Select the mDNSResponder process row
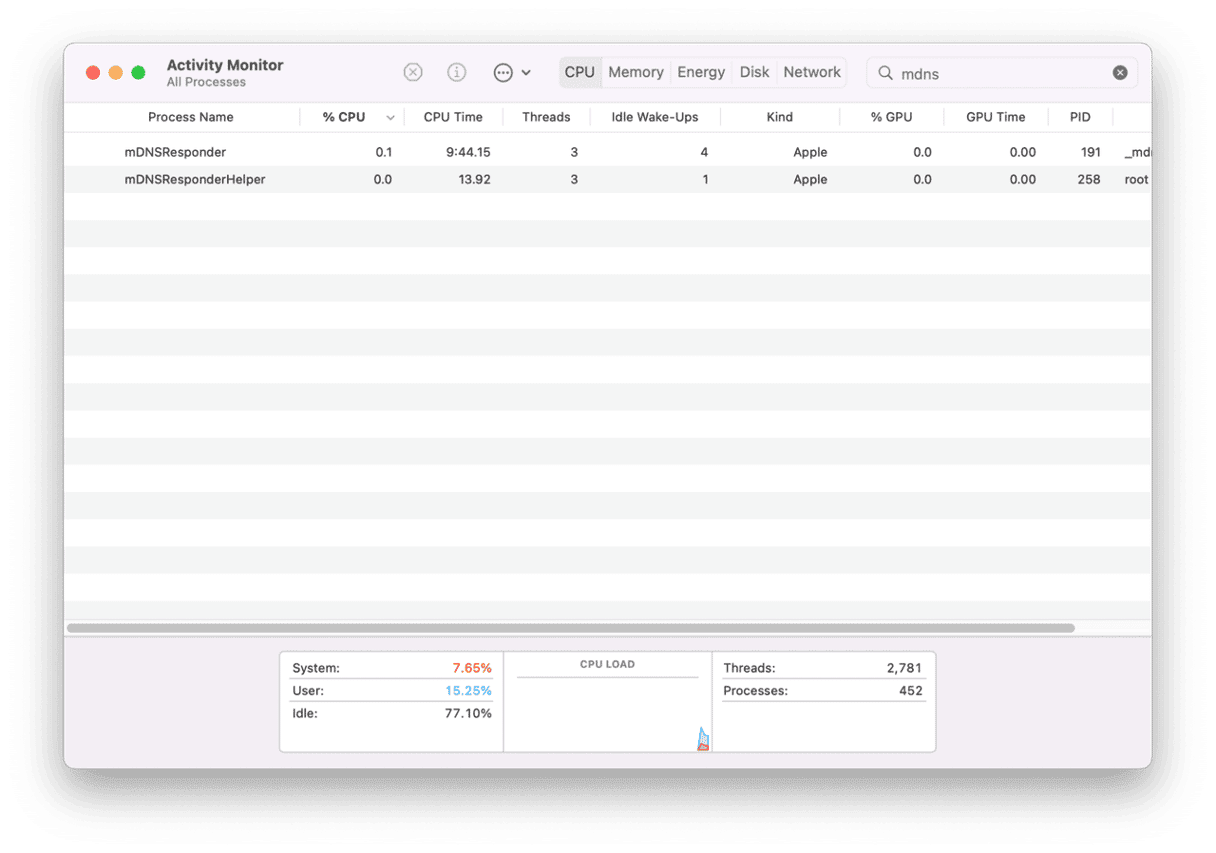 [x=175, y=152]
